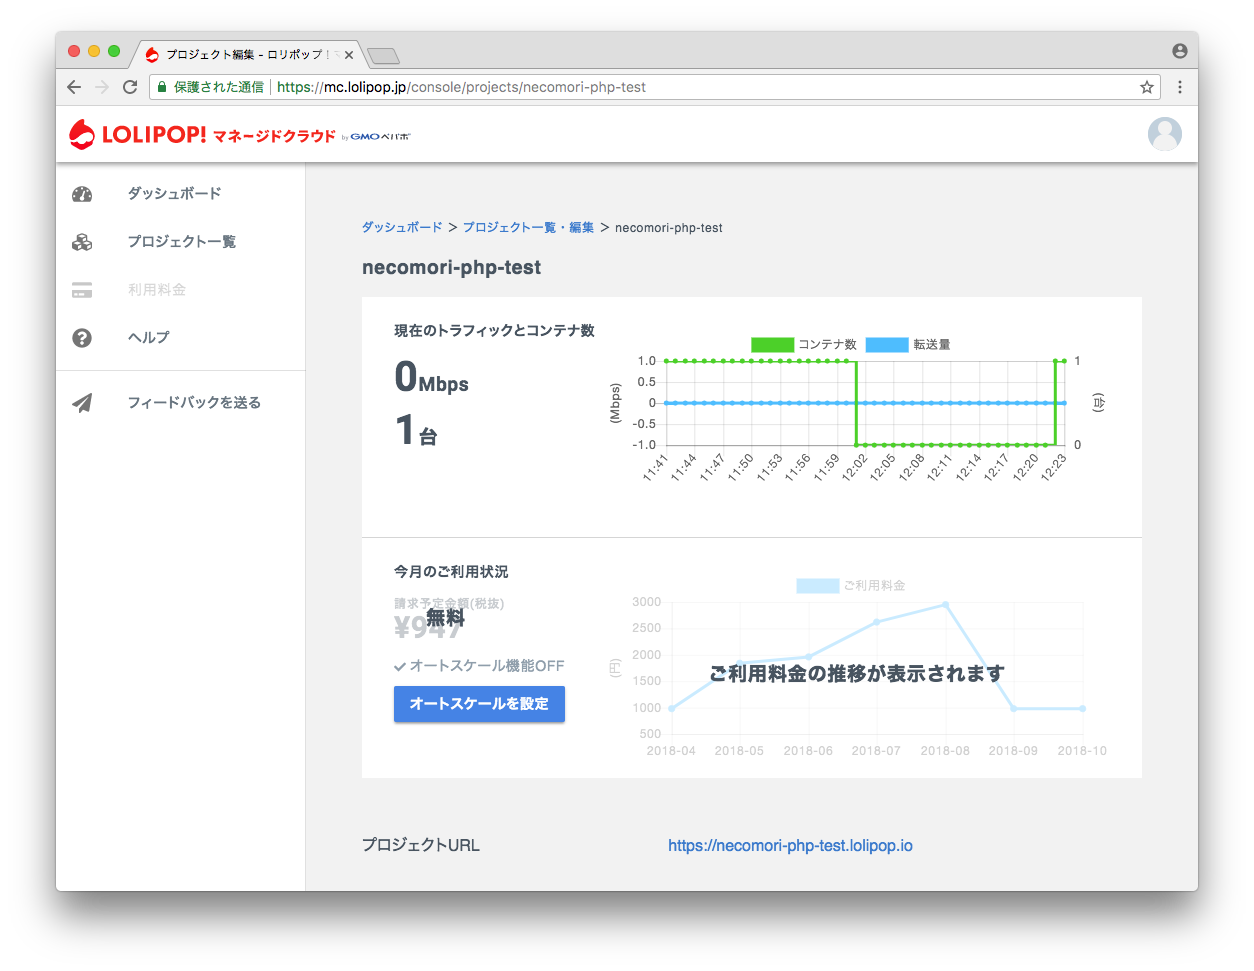The height and width of the screenshot is (971, 1254).
Task: Click the オートスケールを設定 button
Action: tap(479, 704)
